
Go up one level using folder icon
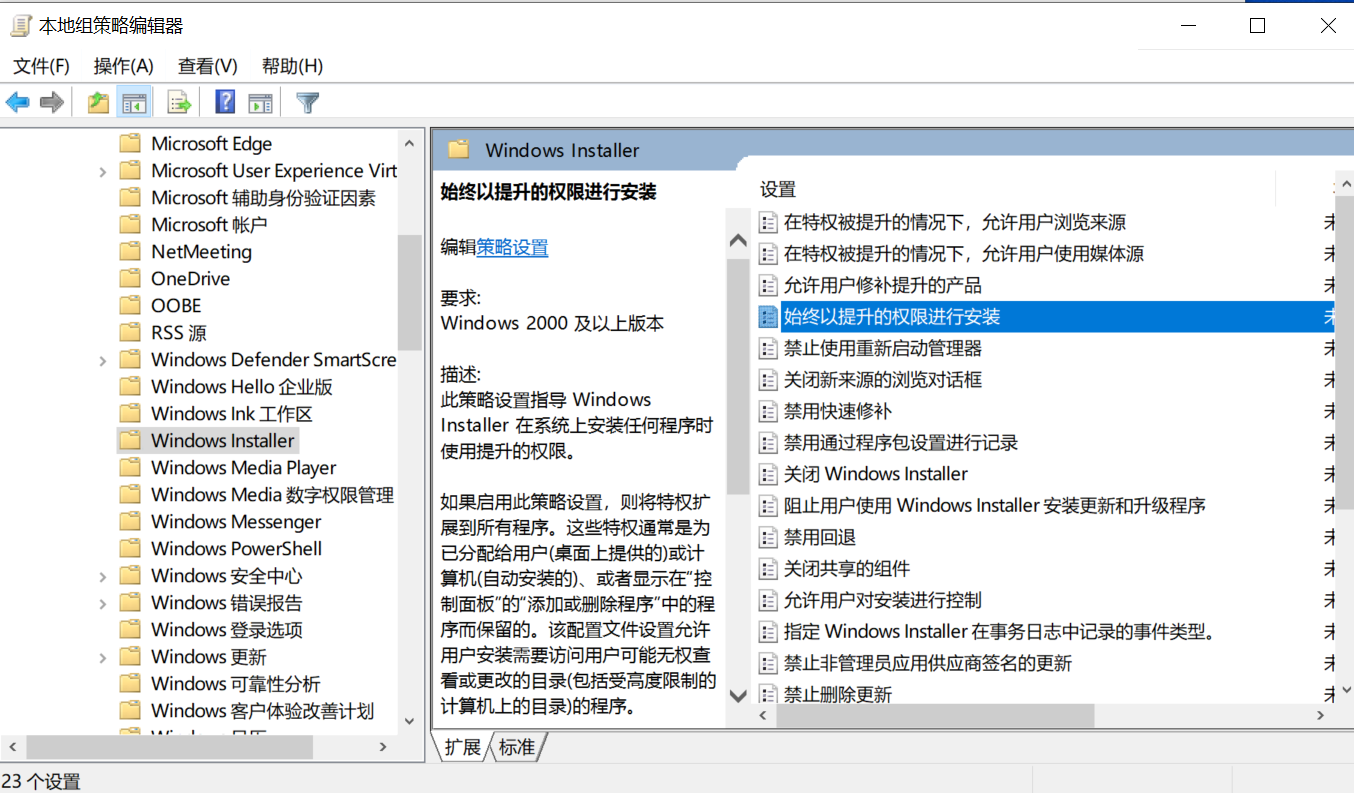[98, 102]
